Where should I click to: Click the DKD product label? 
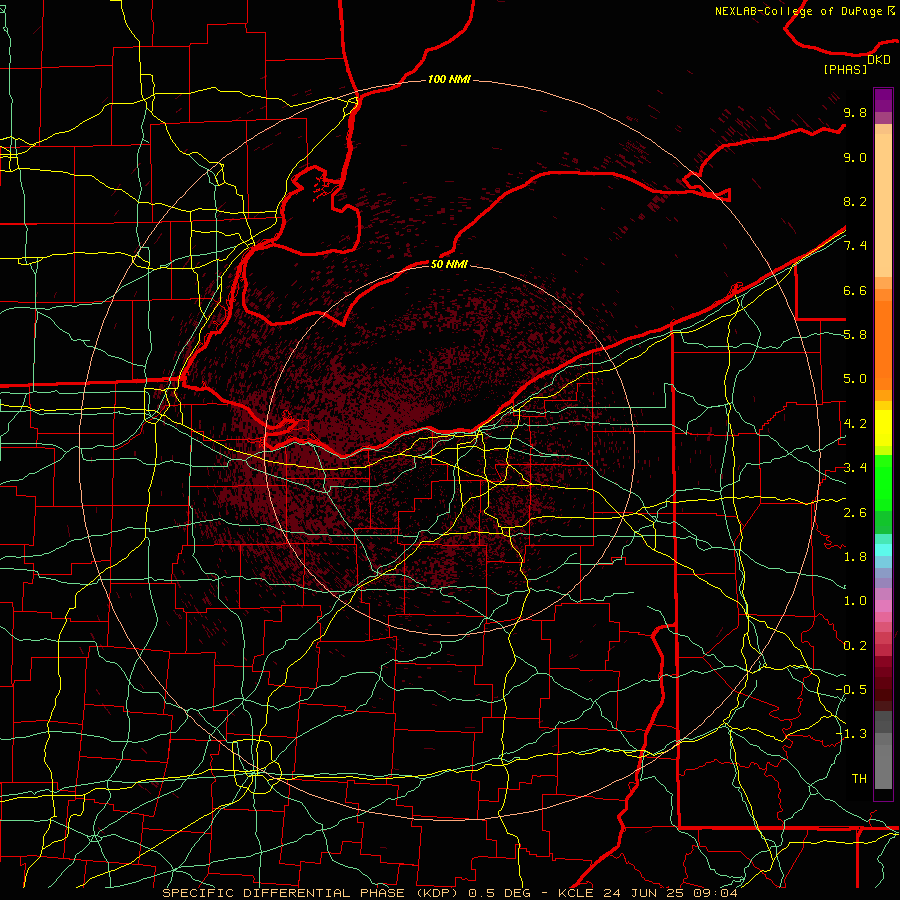click(x=879, y=59)
